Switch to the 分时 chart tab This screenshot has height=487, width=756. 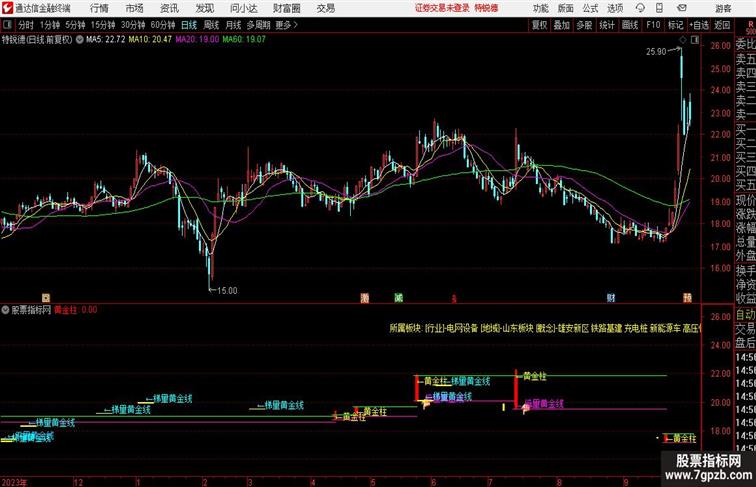tap(26, 25)
